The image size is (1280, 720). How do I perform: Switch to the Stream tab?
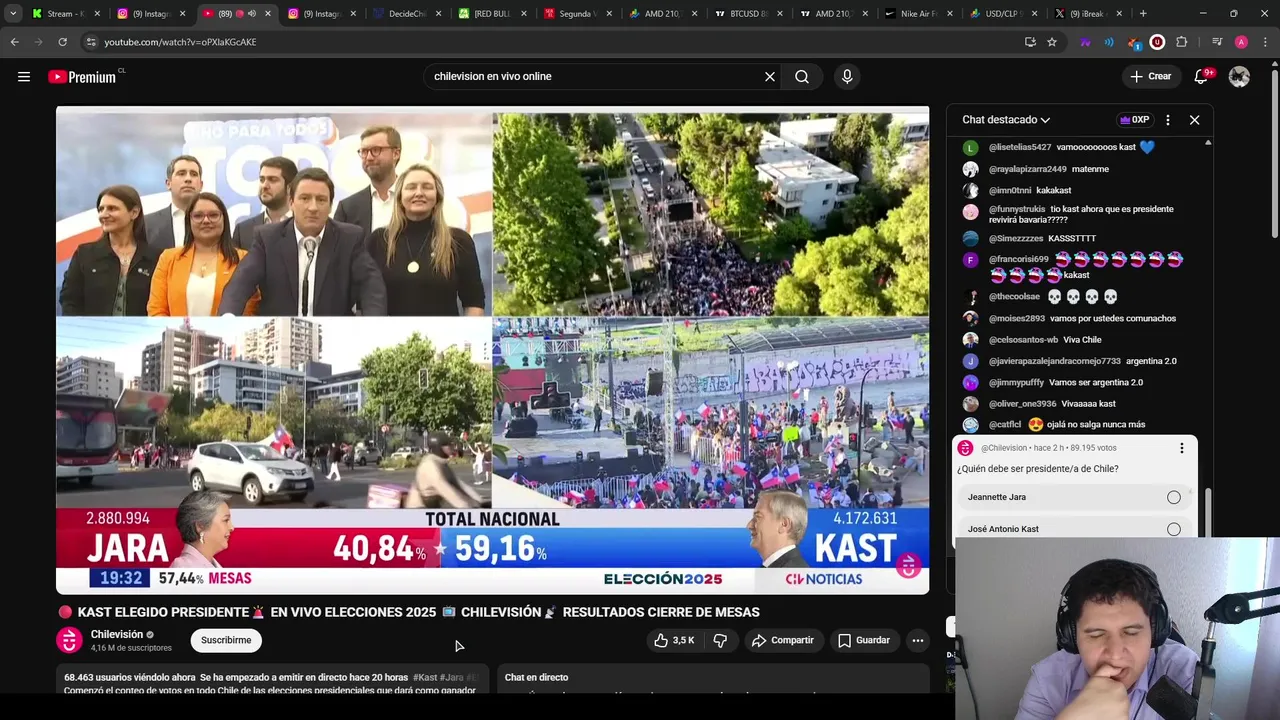click(60, 14)
